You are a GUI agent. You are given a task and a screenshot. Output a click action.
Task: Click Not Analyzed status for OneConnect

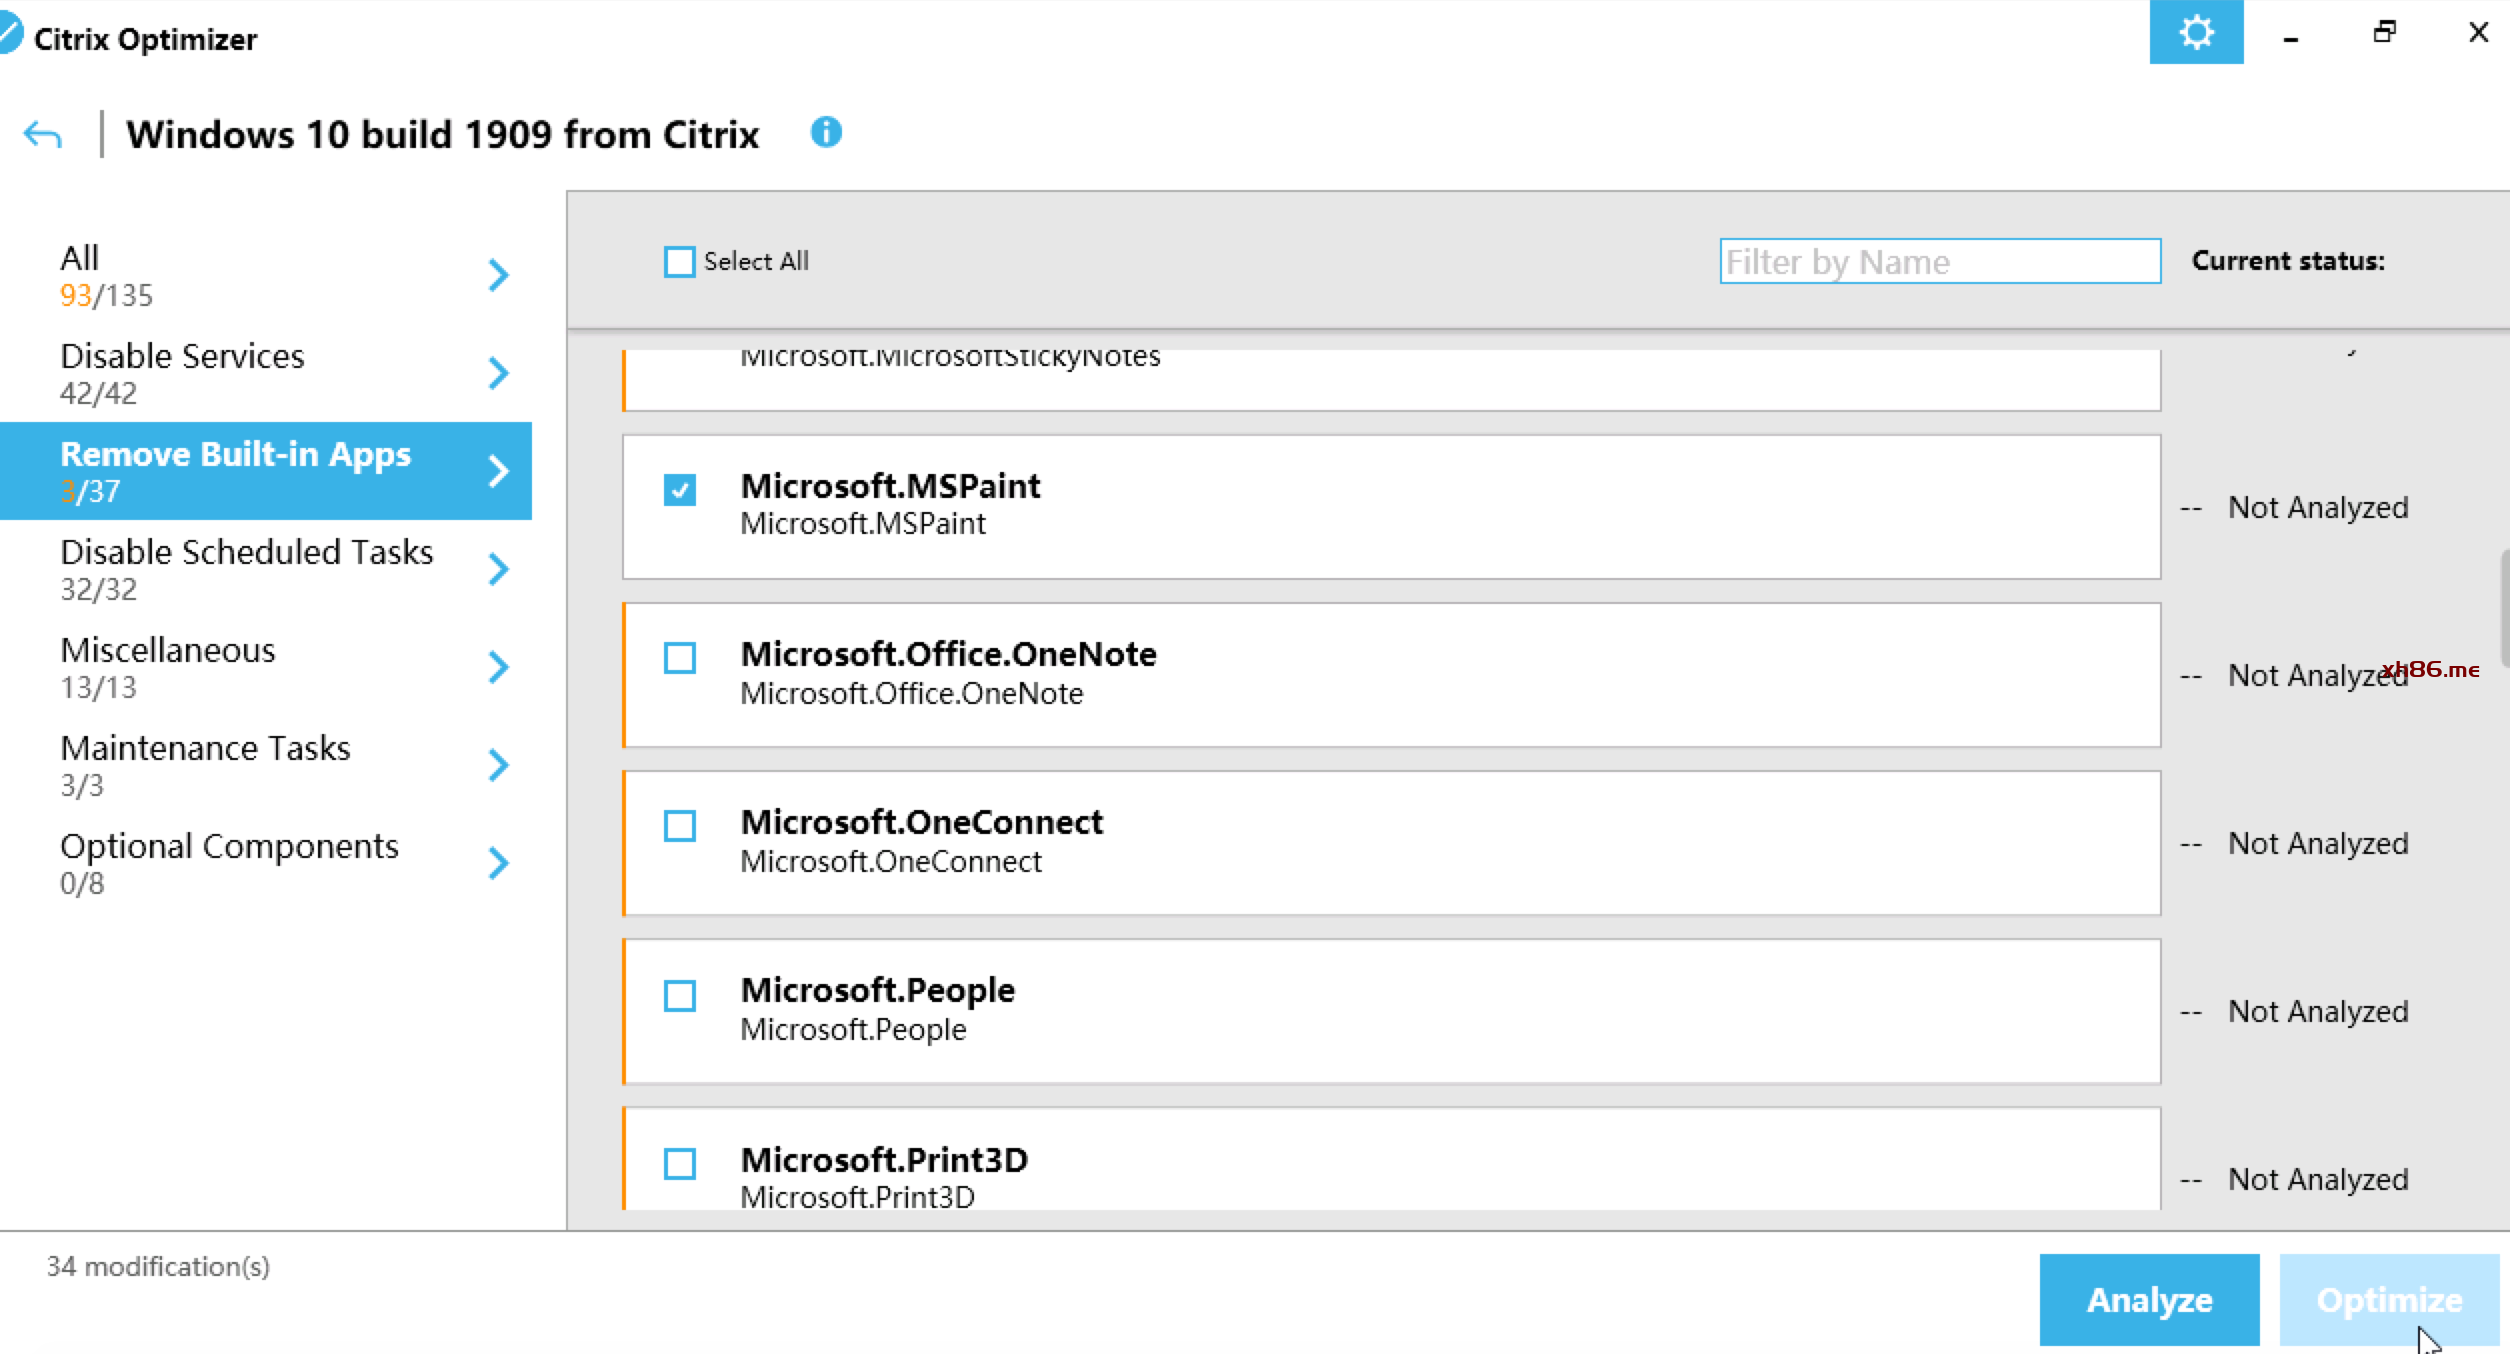pos(2318,844)
